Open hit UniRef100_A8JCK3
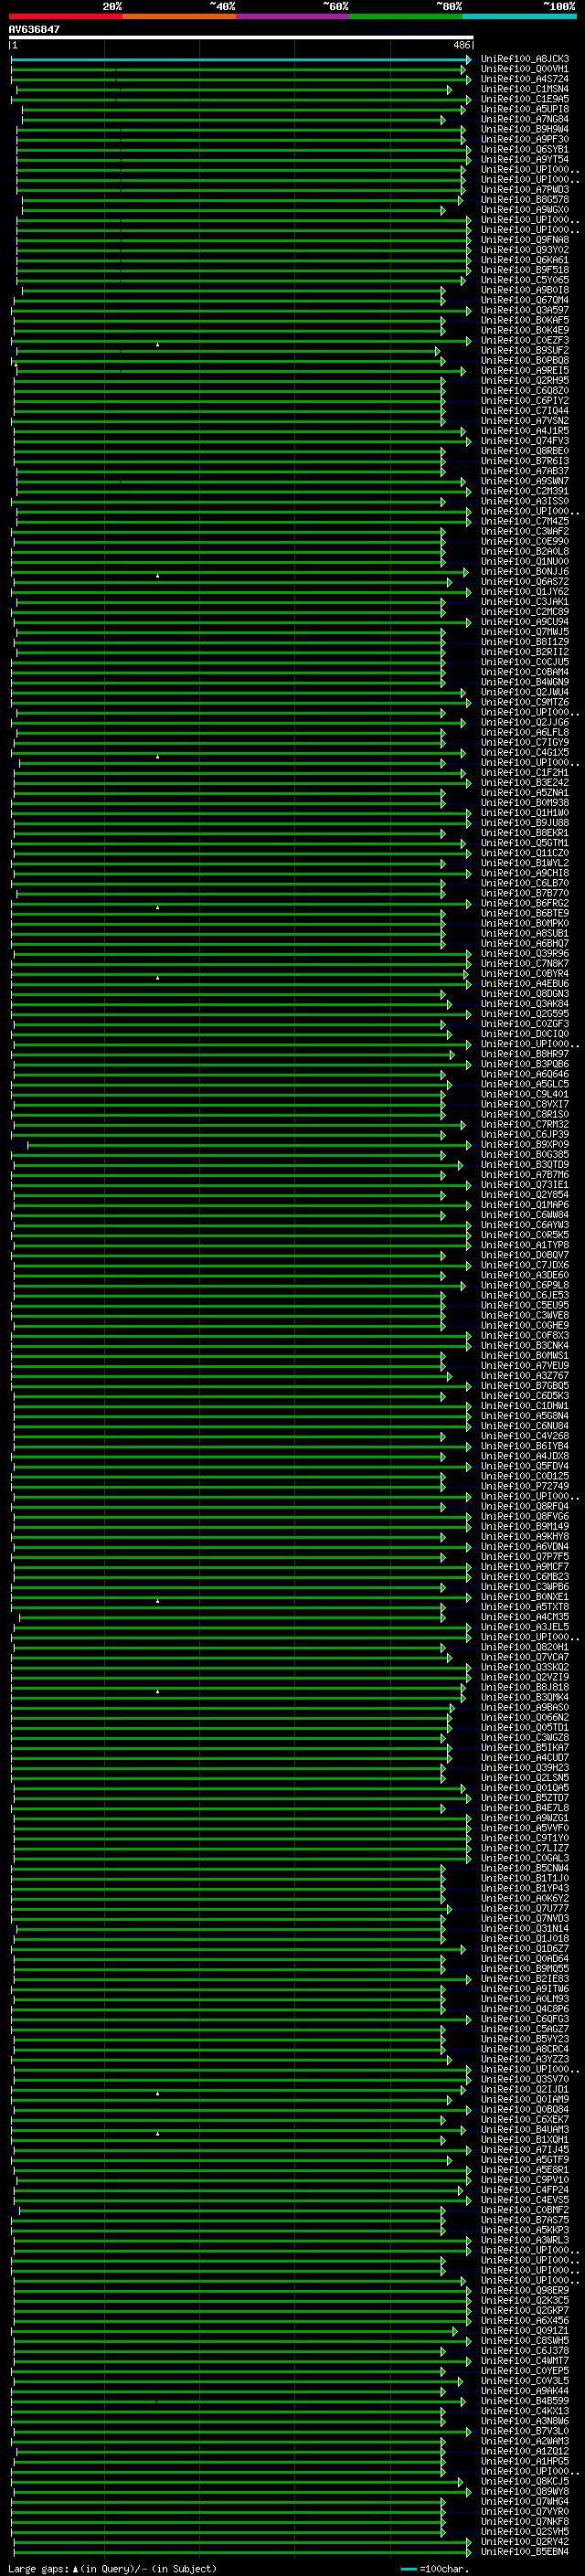The width and height of the screenshot is (585, 2576). [x=525, y=59]
